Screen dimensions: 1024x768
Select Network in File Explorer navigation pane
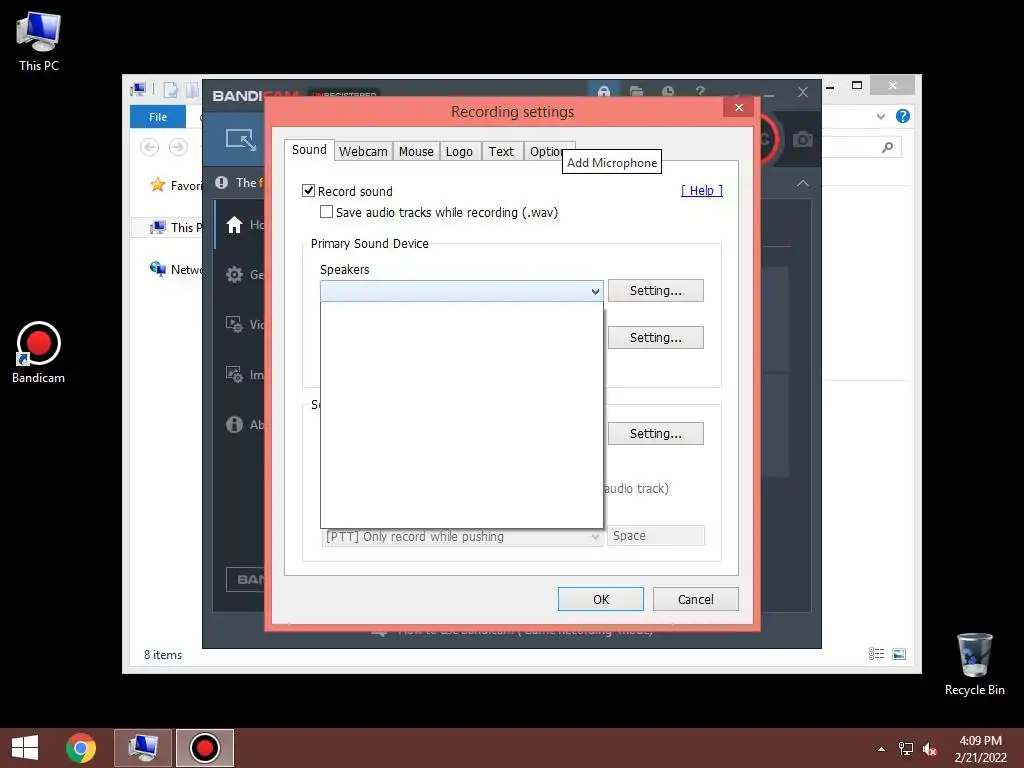176,269
